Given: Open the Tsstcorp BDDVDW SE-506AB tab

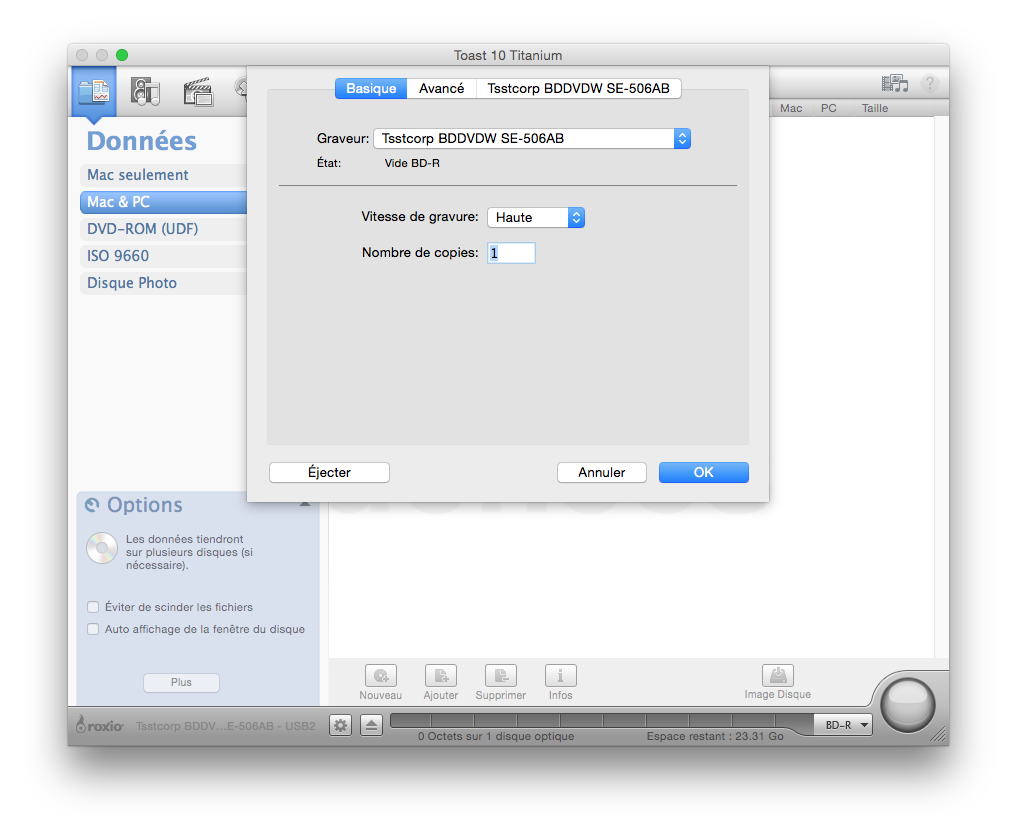Looking at the screenshot, I should pos(578,89).
